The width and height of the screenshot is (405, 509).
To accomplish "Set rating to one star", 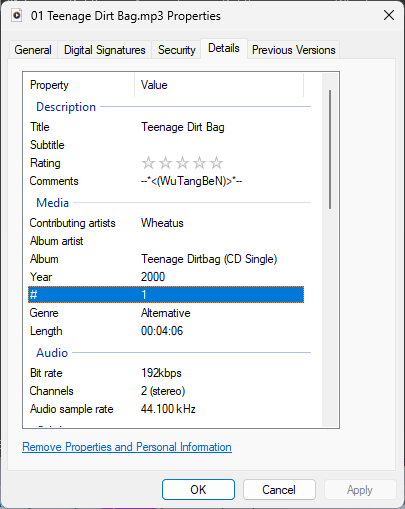I will pyautogui.click(x=148, y=163).
